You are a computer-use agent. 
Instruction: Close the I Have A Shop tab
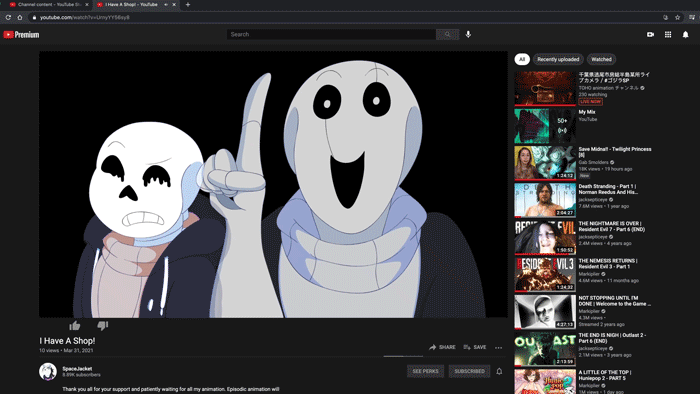point(174,4)
